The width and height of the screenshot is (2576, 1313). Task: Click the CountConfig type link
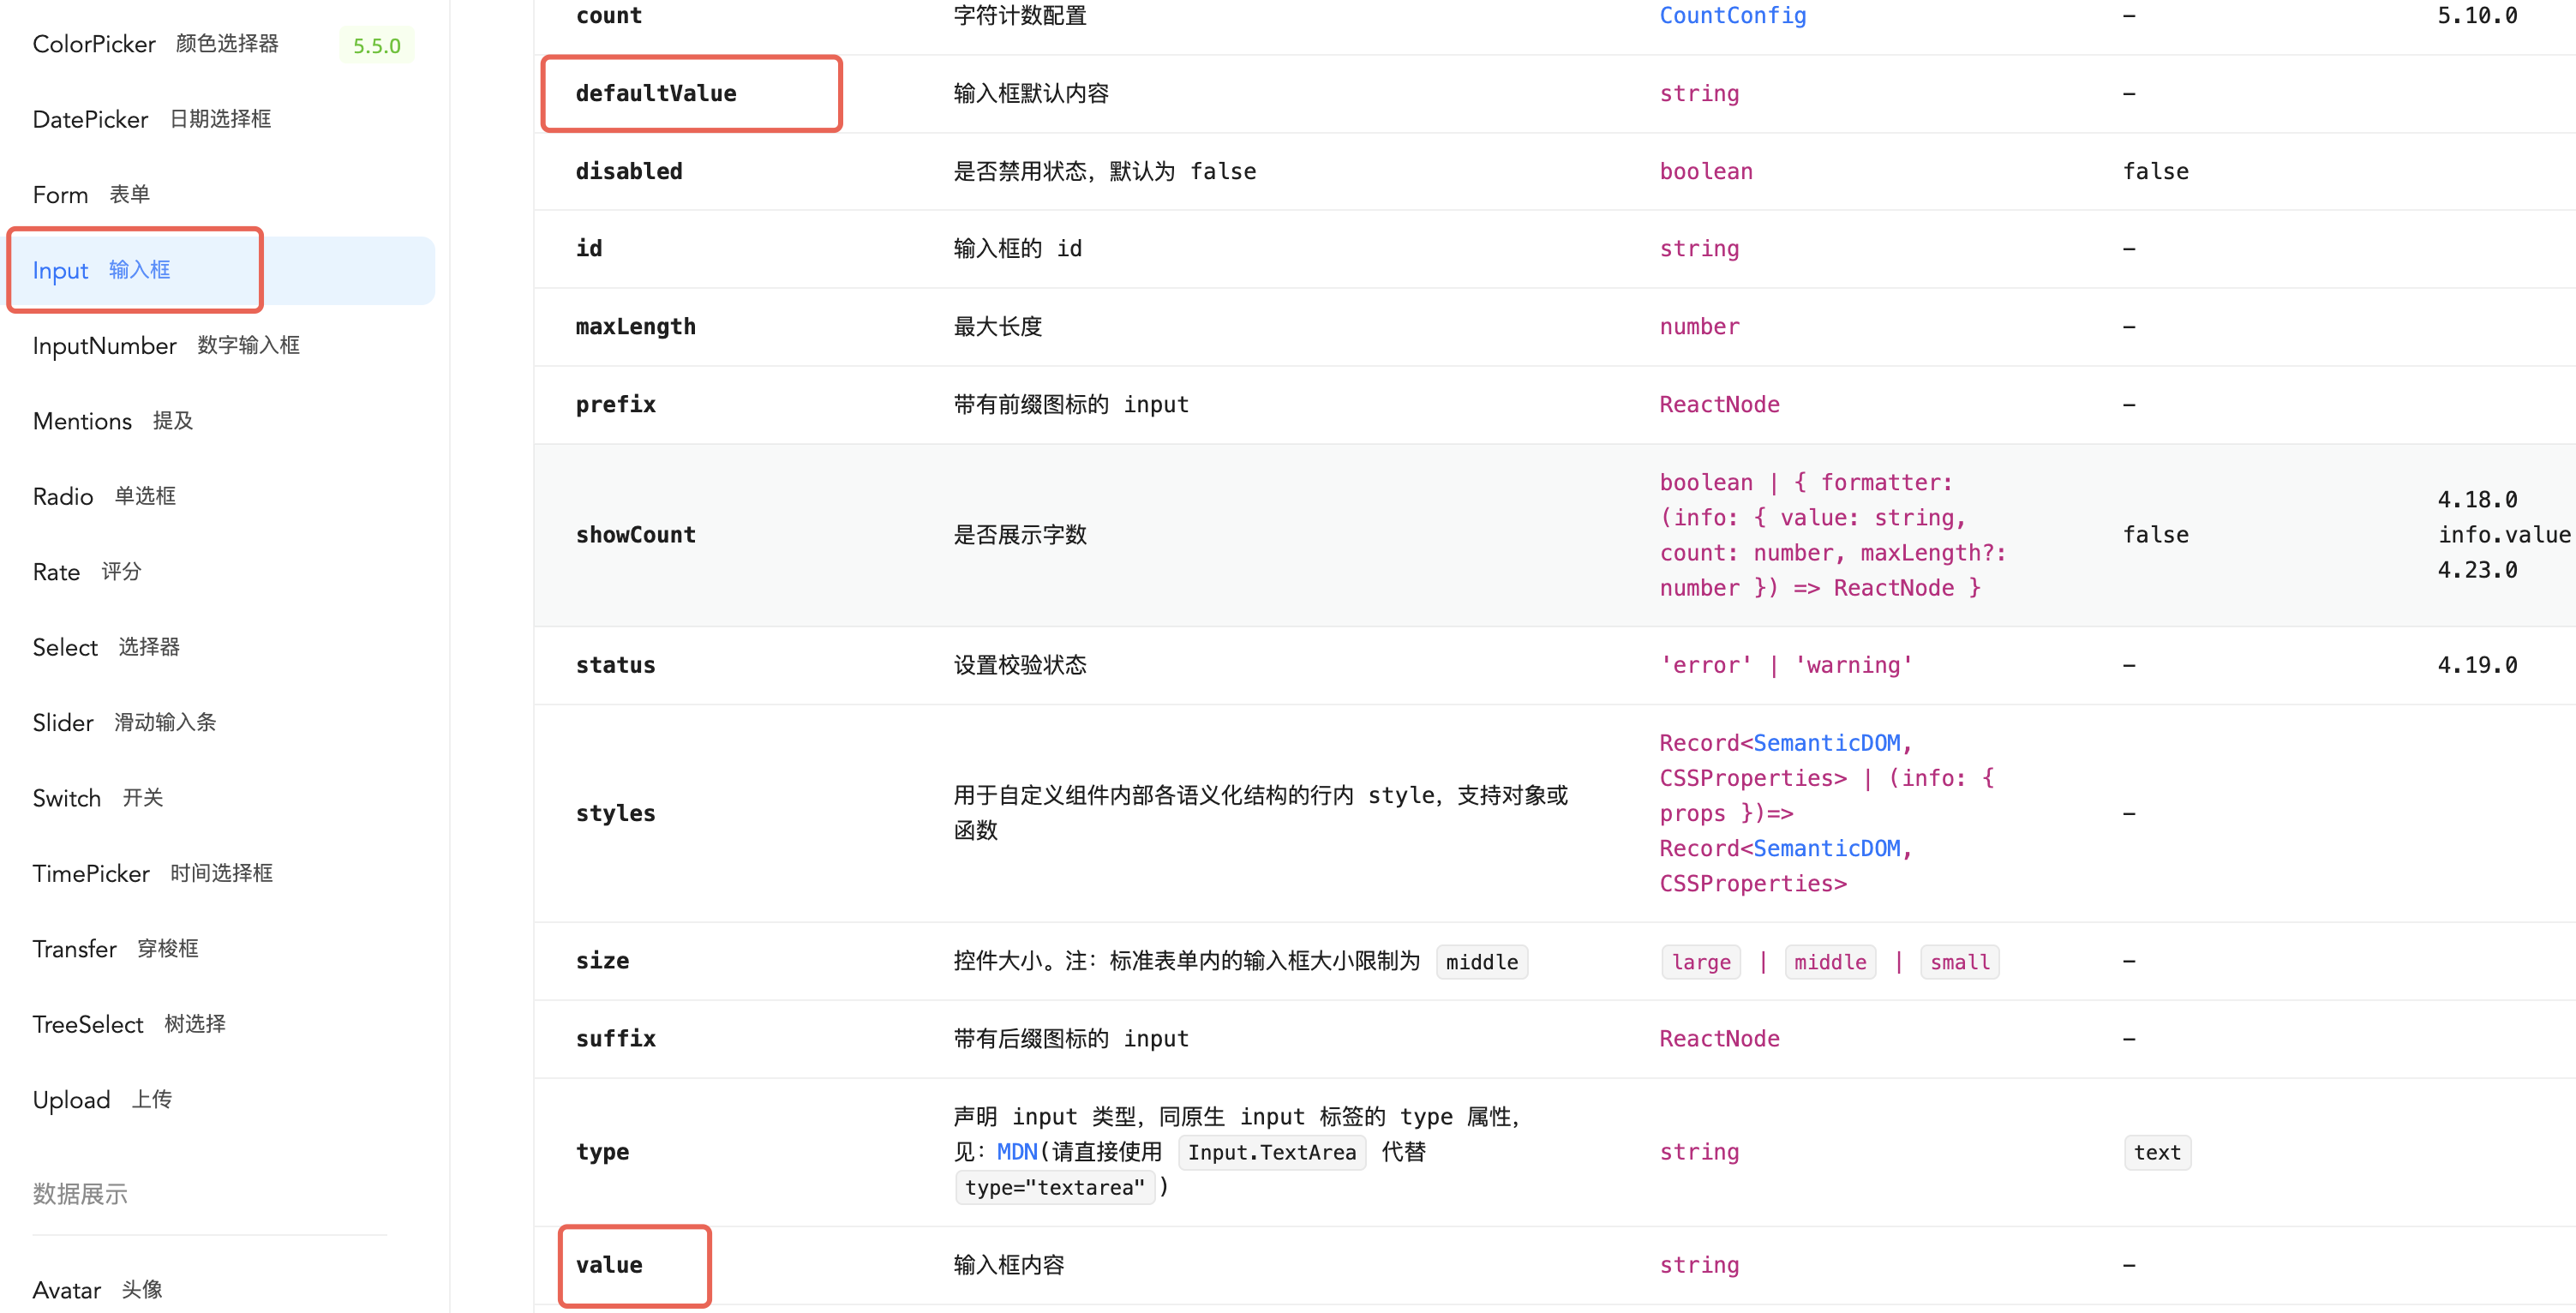click(1732, 16)
